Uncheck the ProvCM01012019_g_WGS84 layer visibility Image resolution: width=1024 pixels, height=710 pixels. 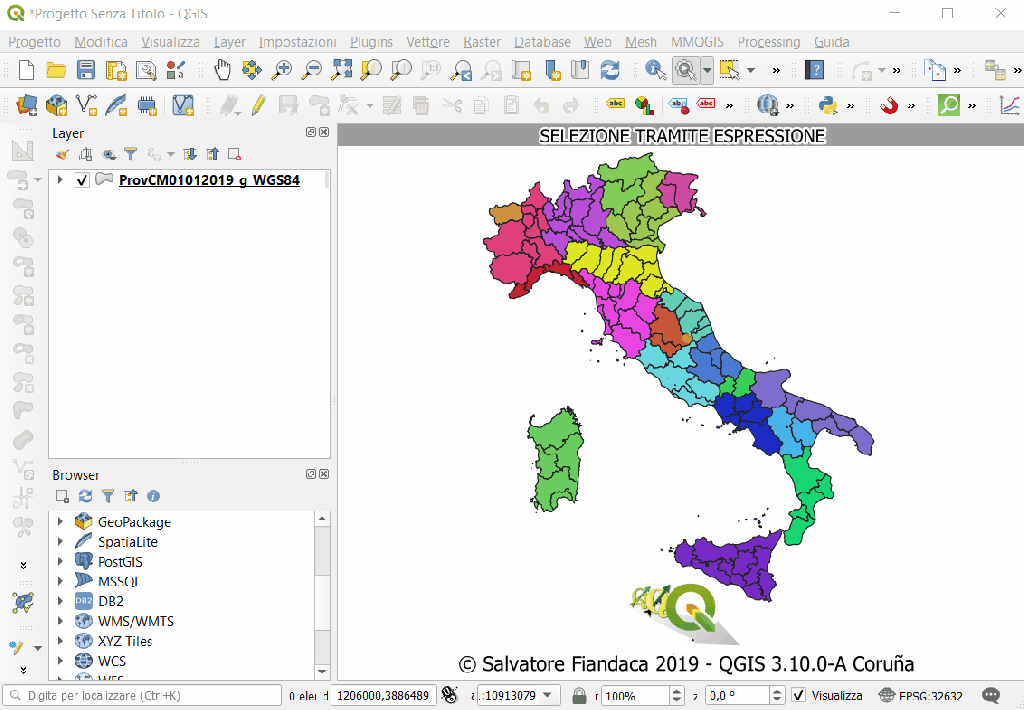pos(83,181)
